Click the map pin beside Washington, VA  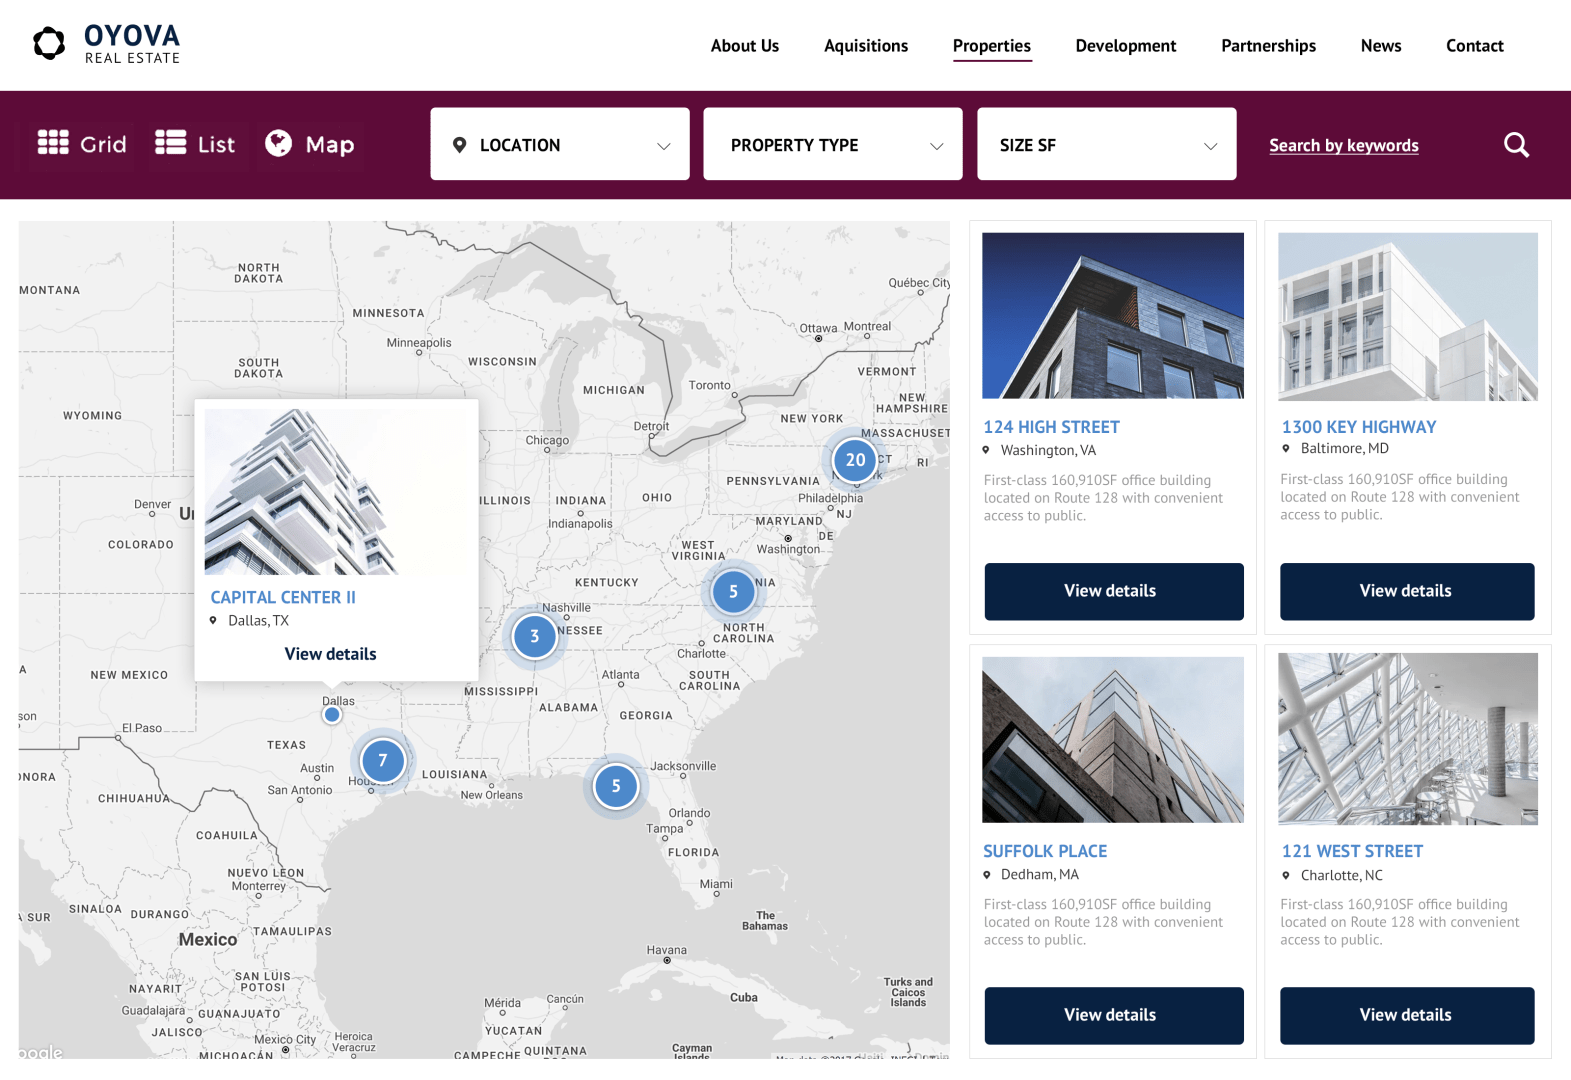tap(986, 450)
